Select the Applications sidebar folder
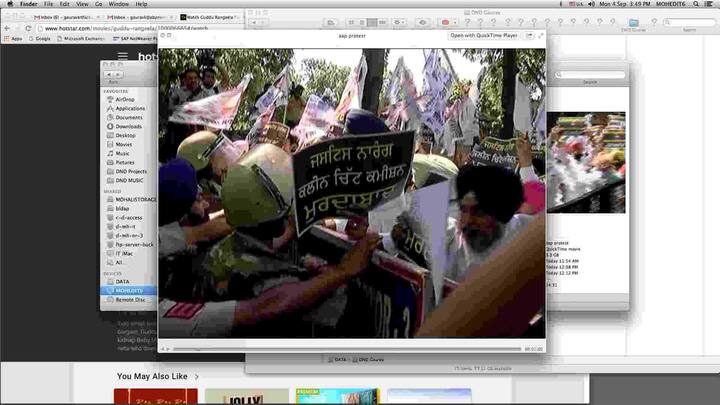The height and width of the screenshot is (405, 720). coord(130,108)
